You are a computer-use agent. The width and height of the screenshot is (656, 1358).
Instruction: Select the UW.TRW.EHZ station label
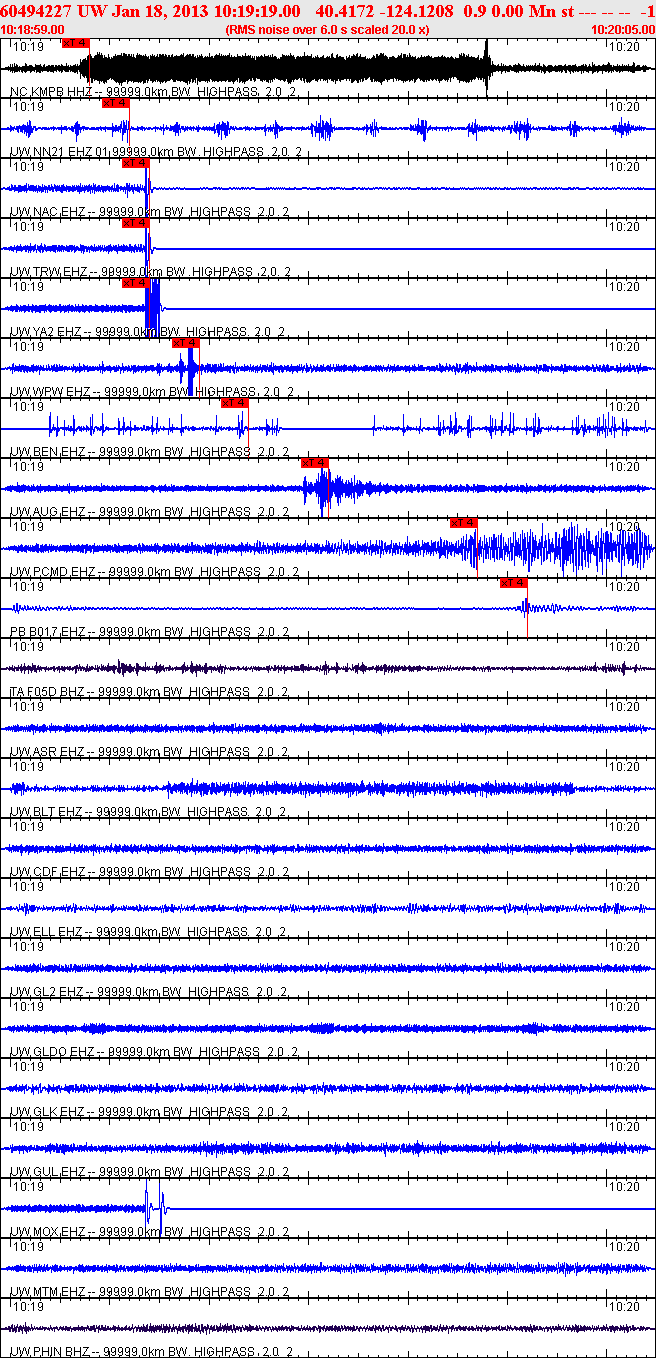150,272
